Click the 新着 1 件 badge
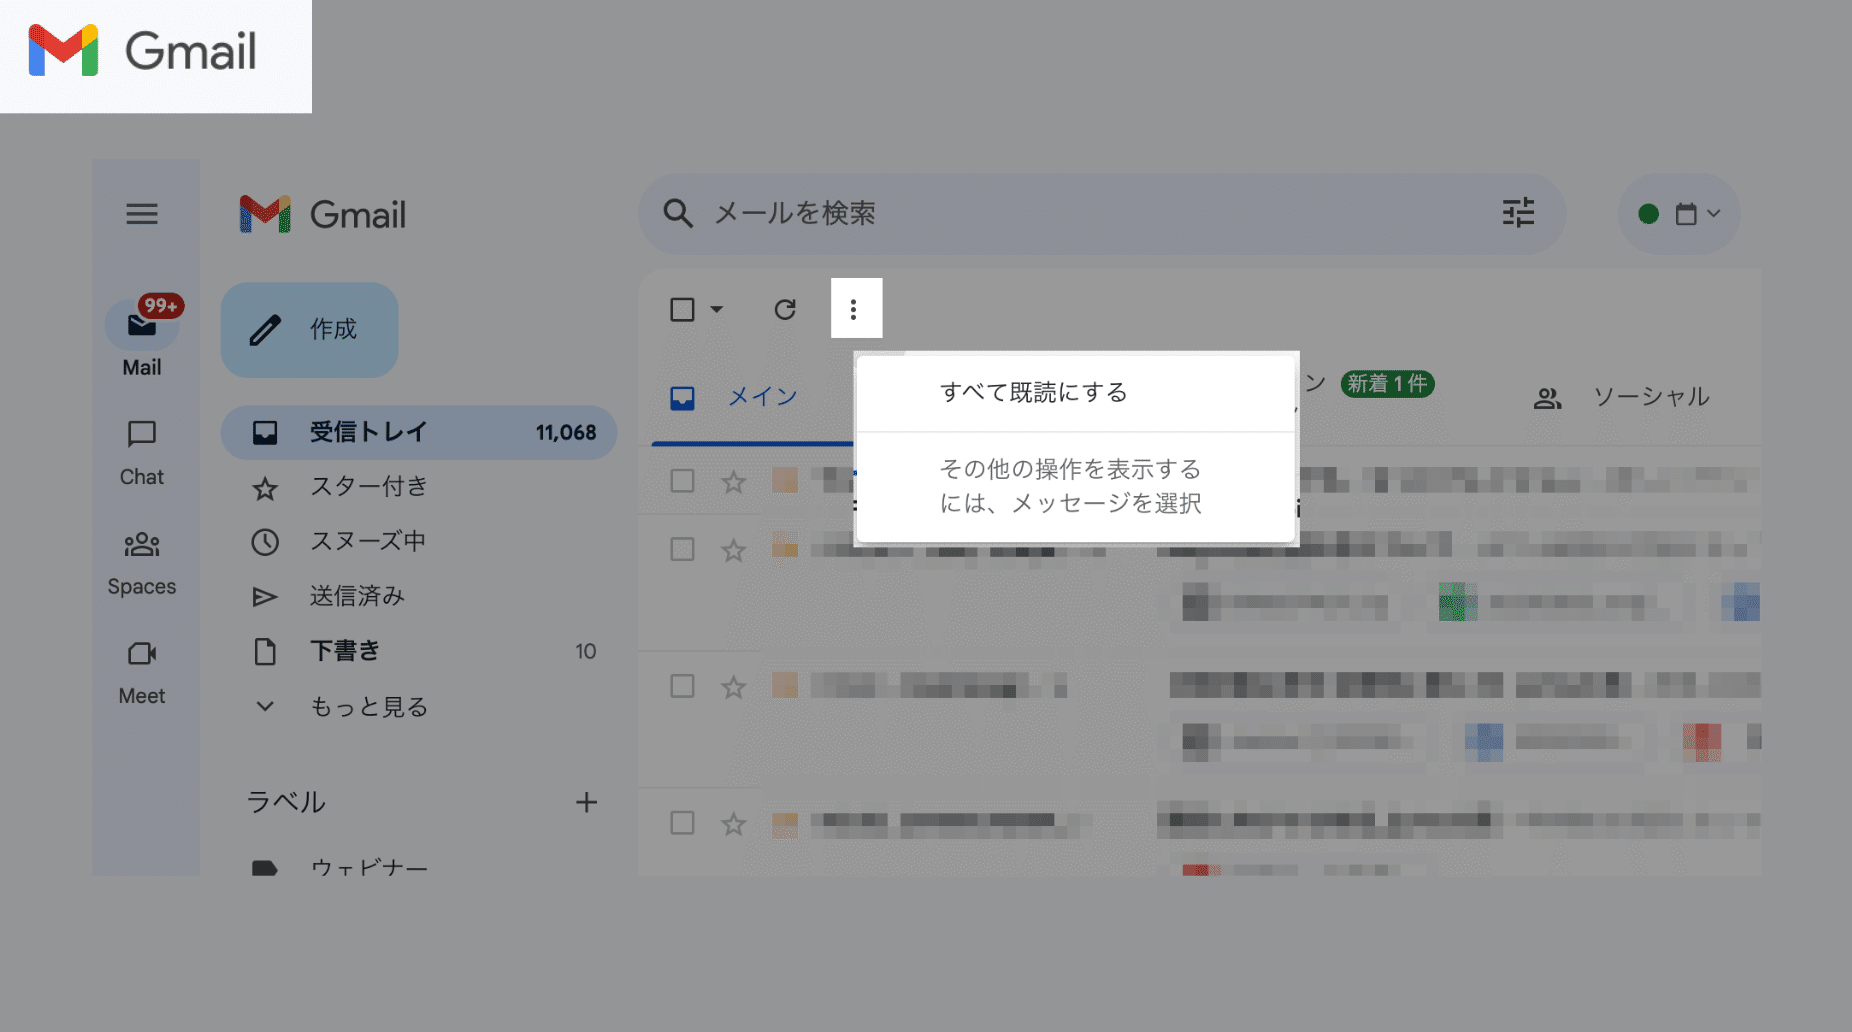Viewport: 1852px width, 1032px height. click(x=1387, y=384)
